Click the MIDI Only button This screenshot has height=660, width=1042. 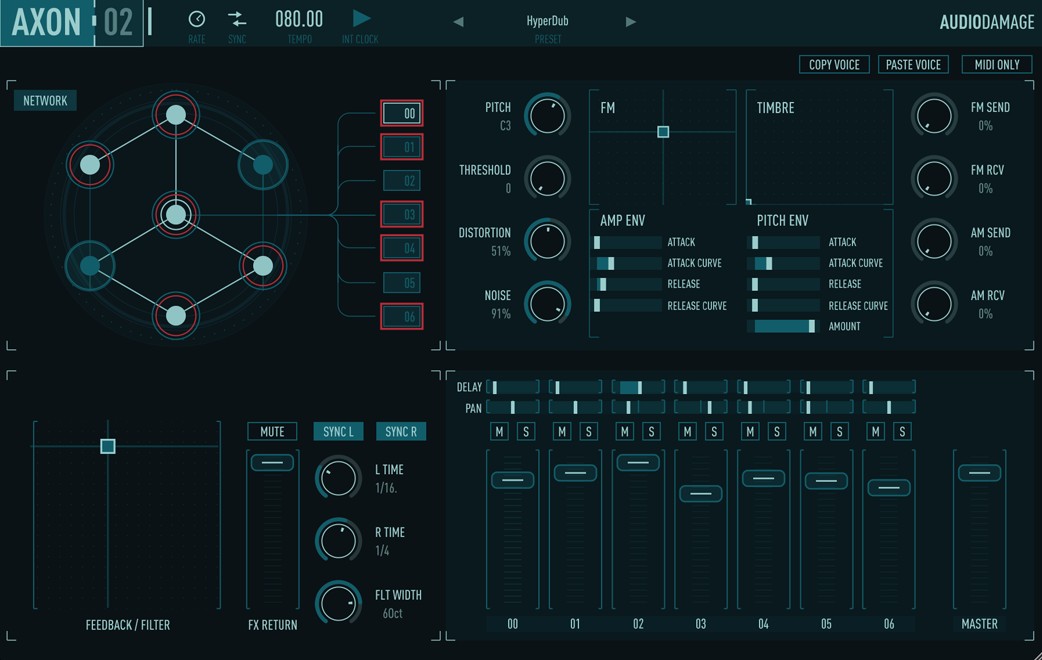click(x=997, y=64)
